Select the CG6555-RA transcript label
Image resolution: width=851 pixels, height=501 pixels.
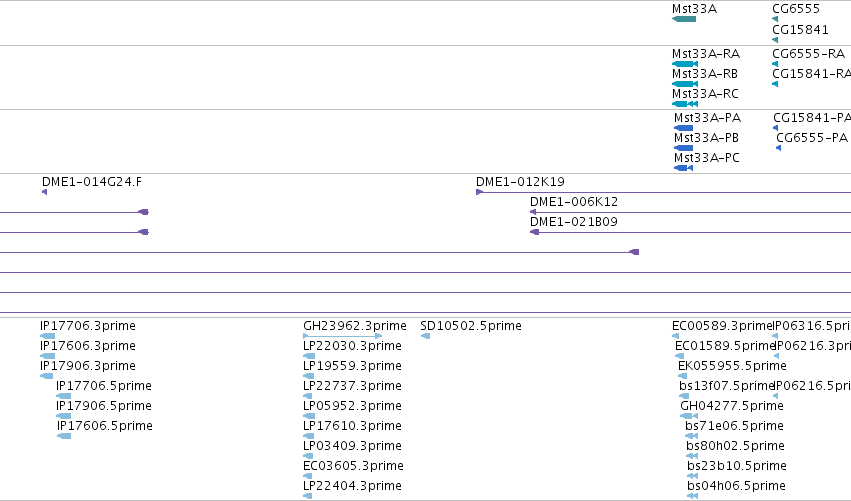point(808,54)
